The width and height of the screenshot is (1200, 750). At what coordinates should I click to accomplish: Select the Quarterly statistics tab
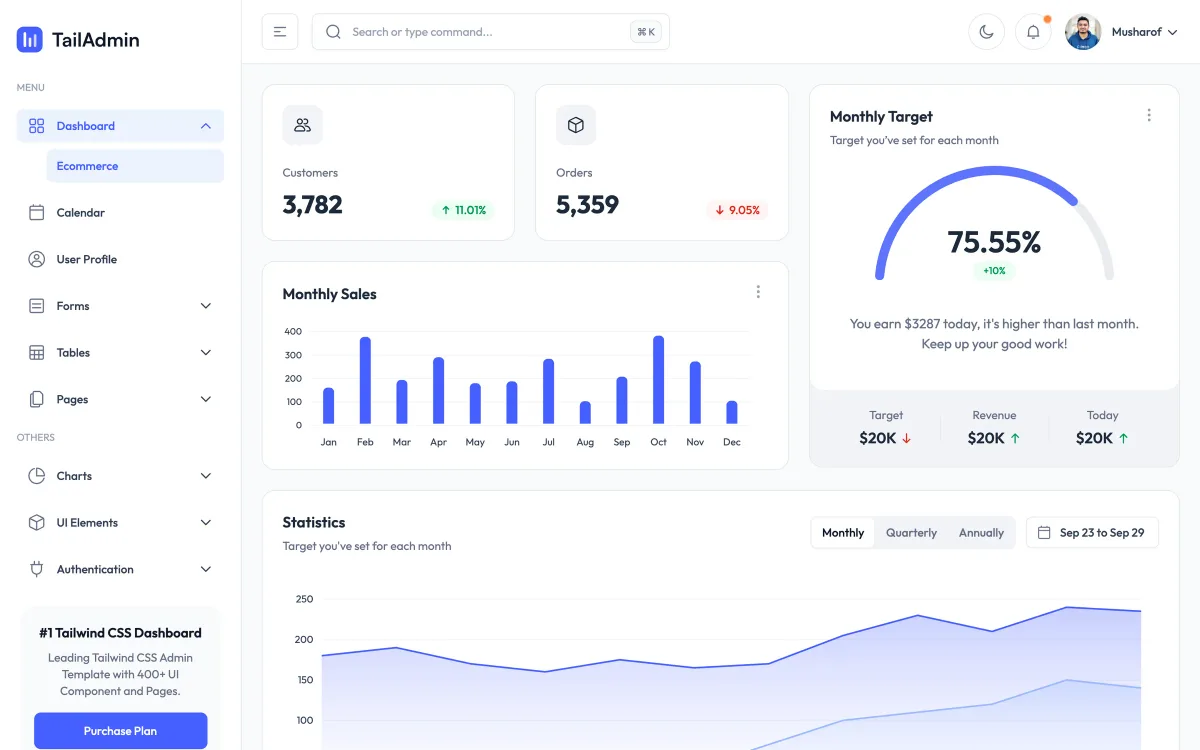pyautogui.click(x=911, y=533)
